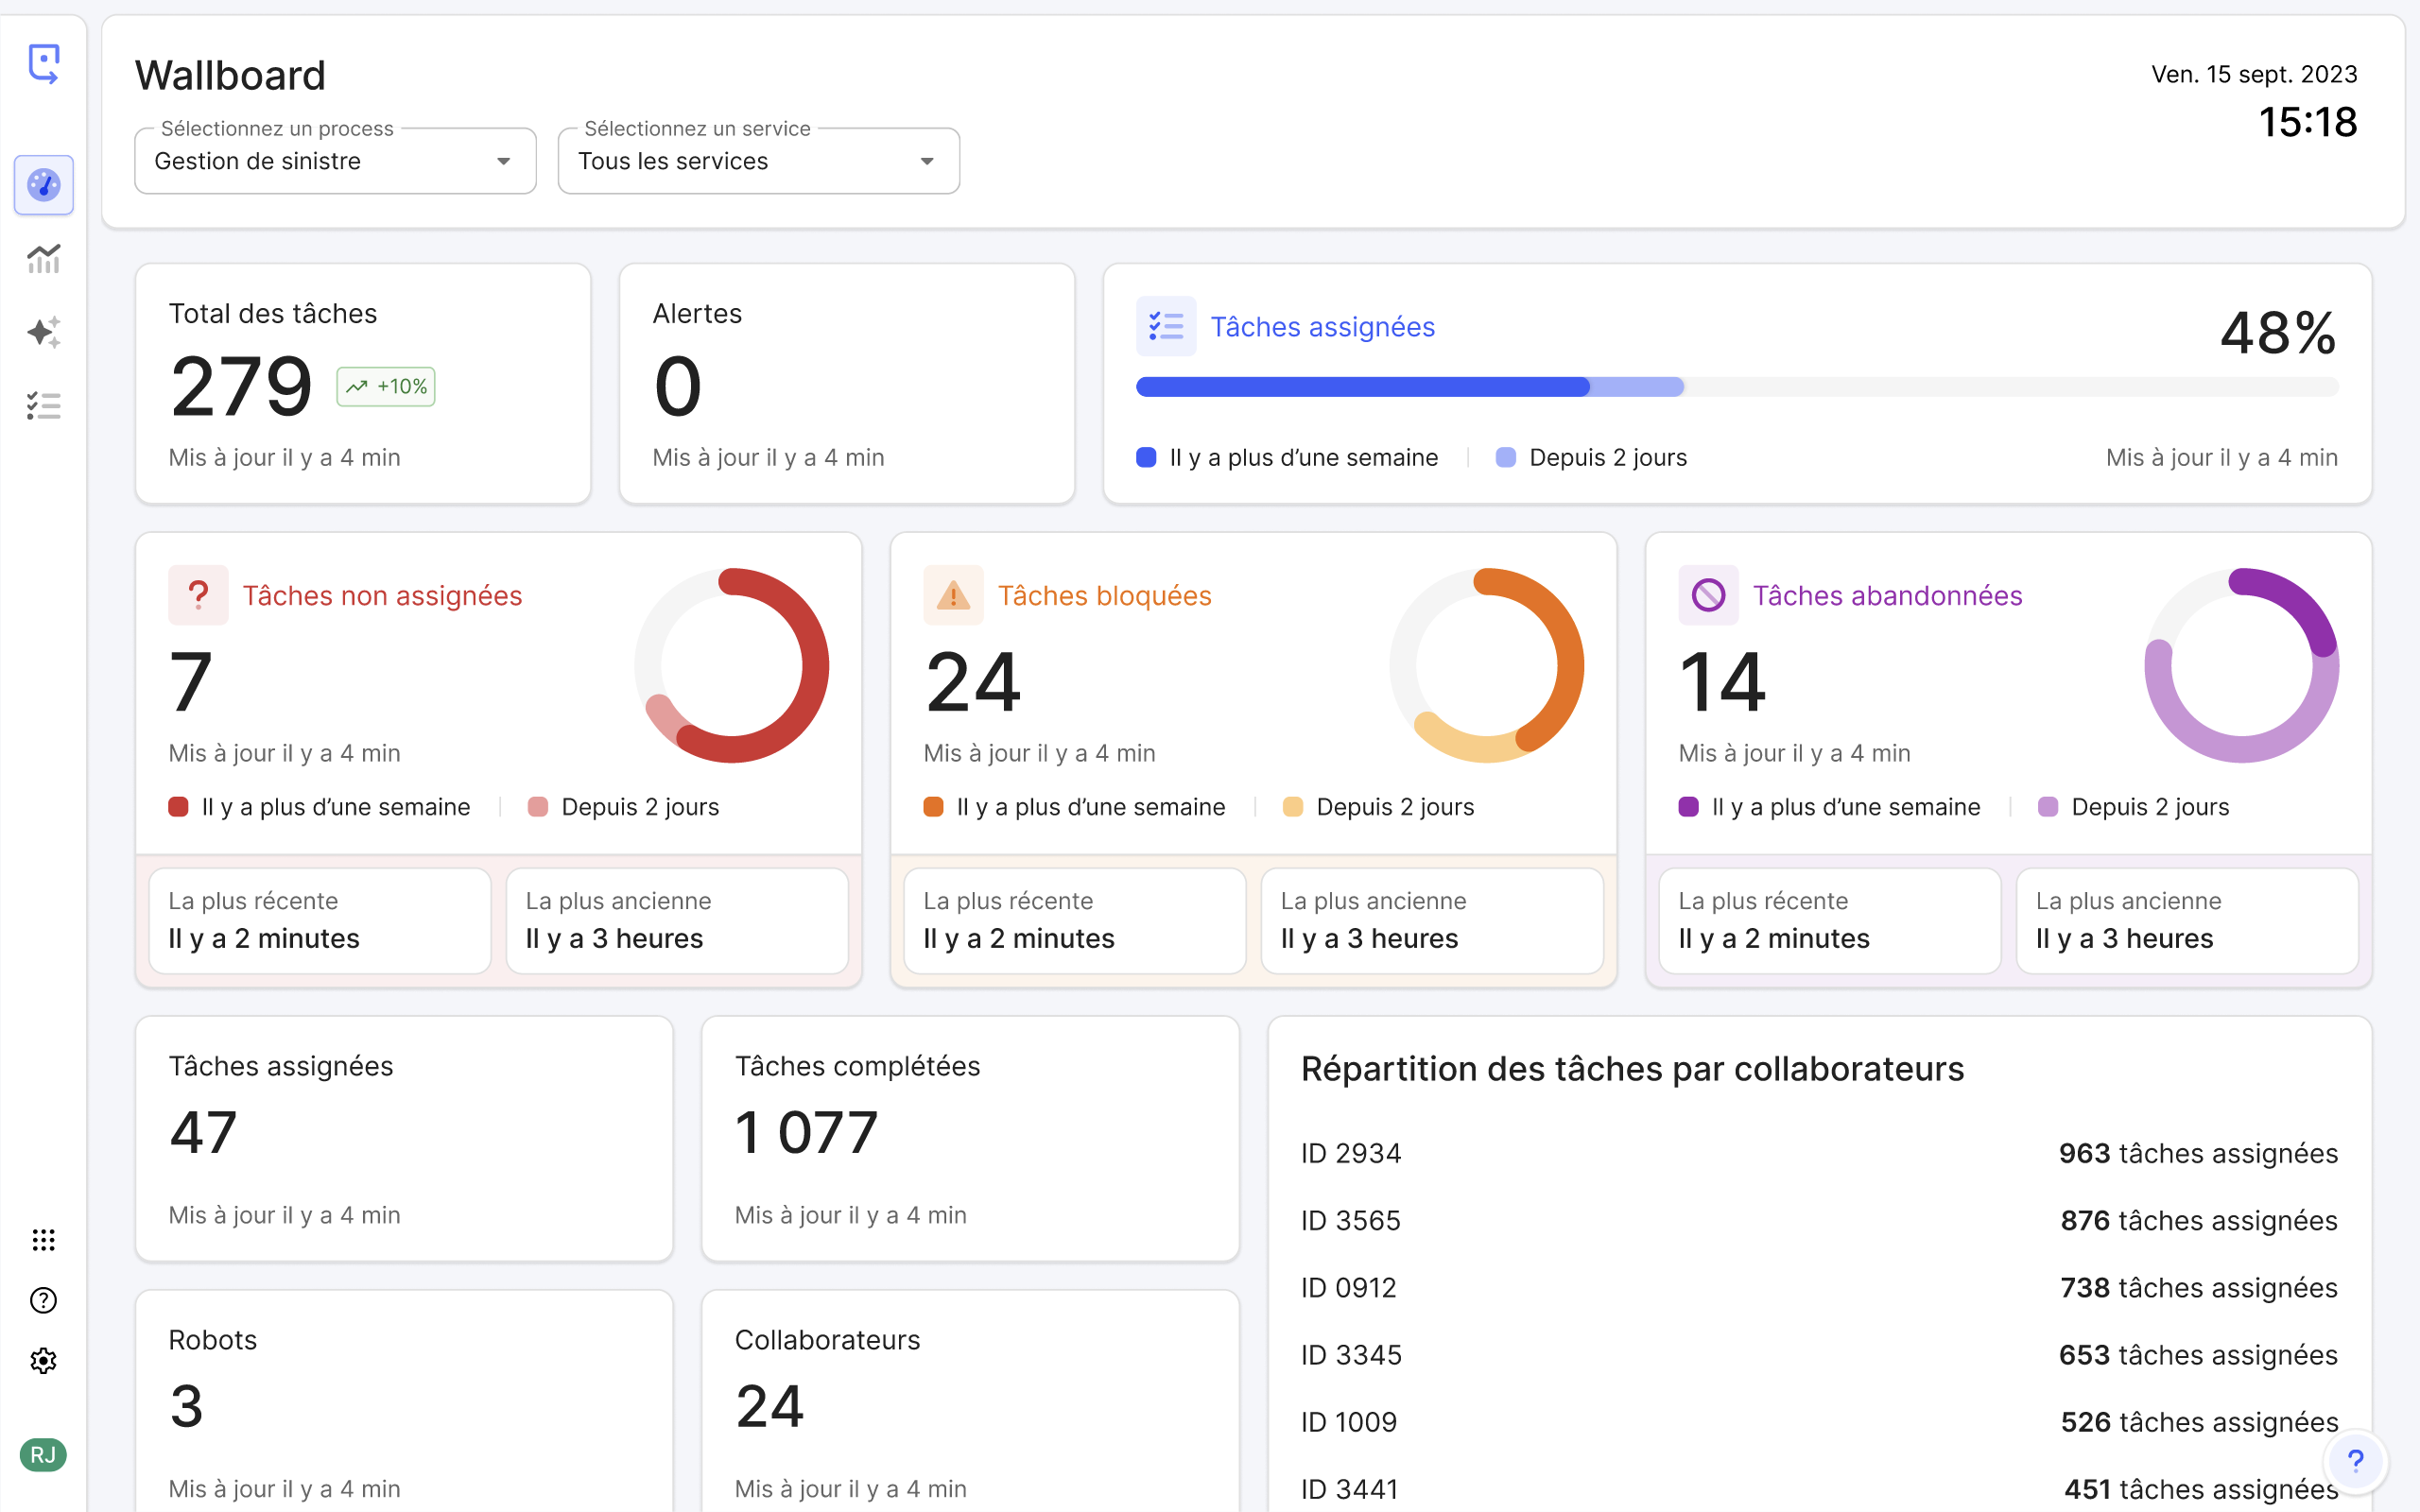Screen dimensions: 2420x1512
Task: Click the Tâches abandonnées title
Action: [x=1887, y=596]
